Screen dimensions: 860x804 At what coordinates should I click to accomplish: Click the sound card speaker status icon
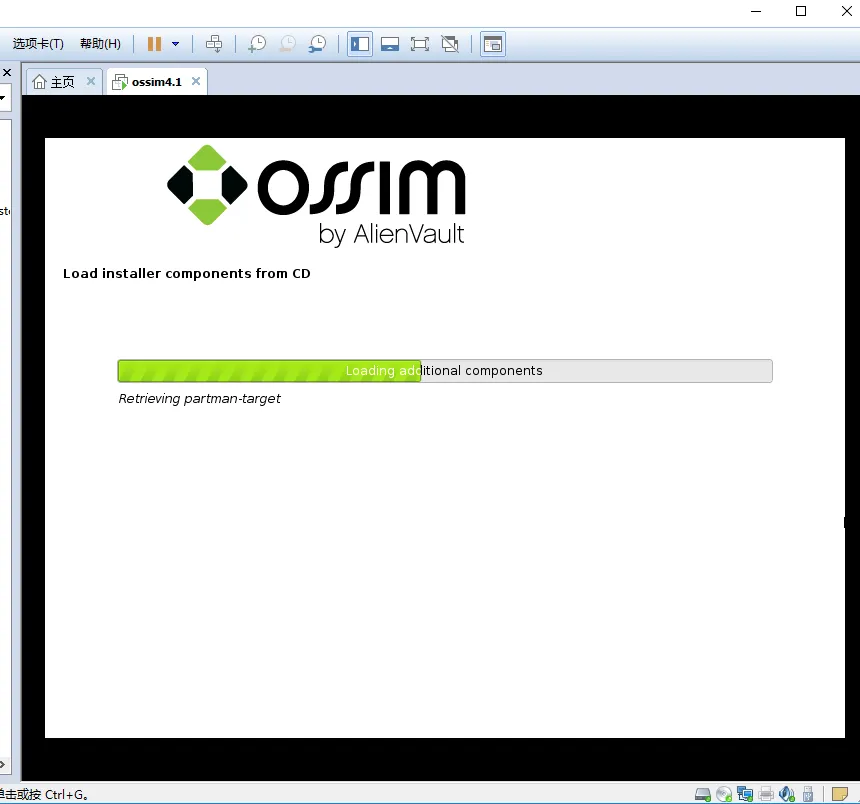[x=787, y=794]
